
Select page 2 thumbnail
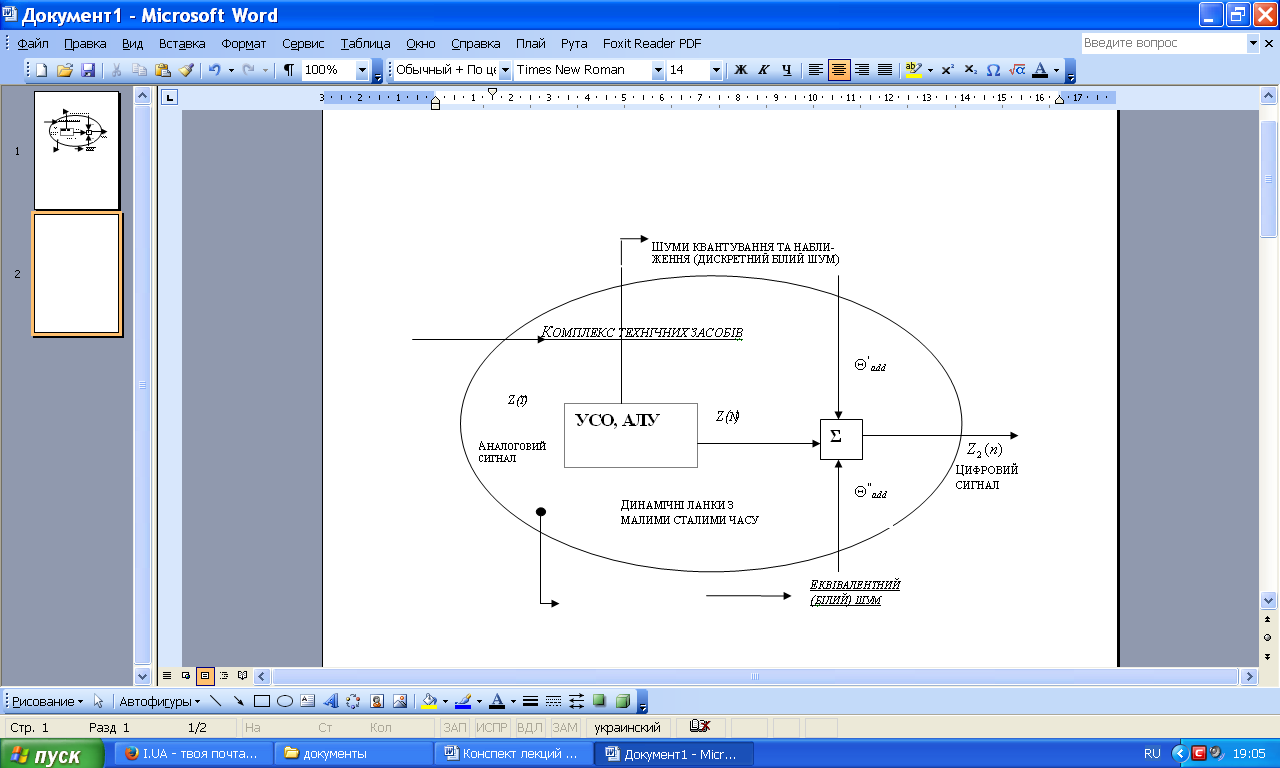77,273
